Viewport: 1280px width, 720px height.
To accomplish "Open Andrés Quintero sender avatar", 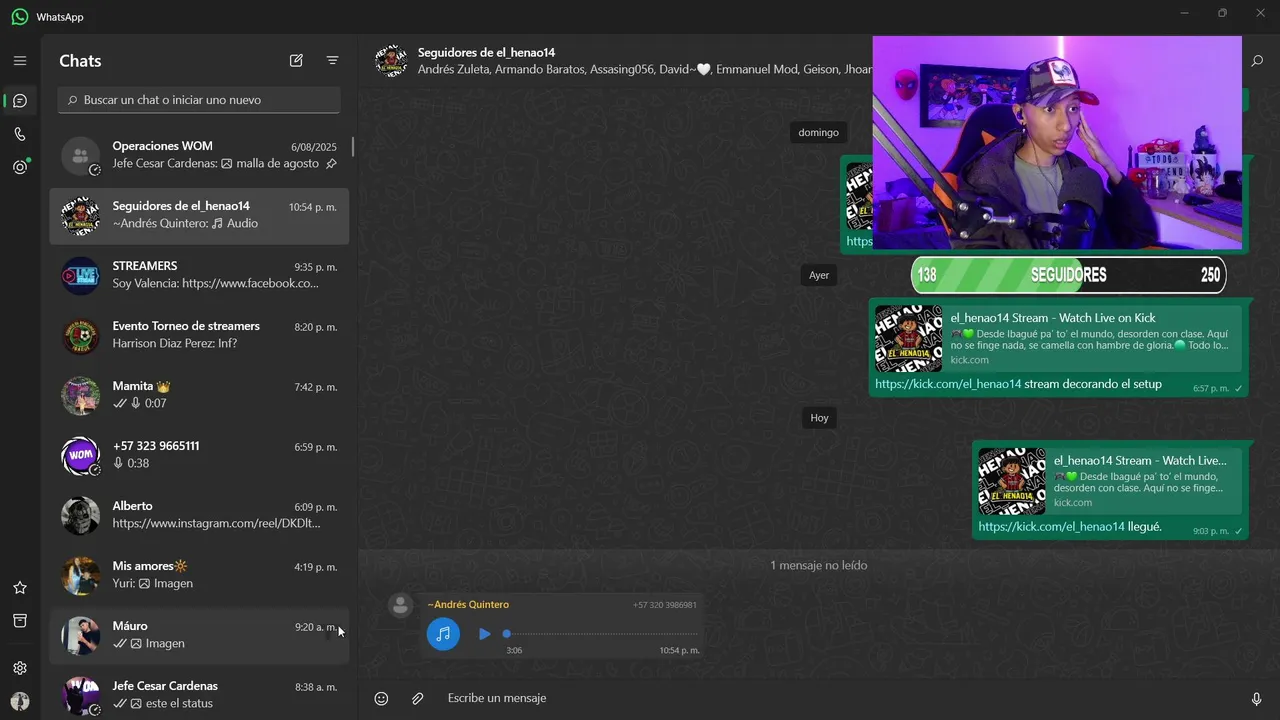I will pyautogui.click(x=401, y=605).
